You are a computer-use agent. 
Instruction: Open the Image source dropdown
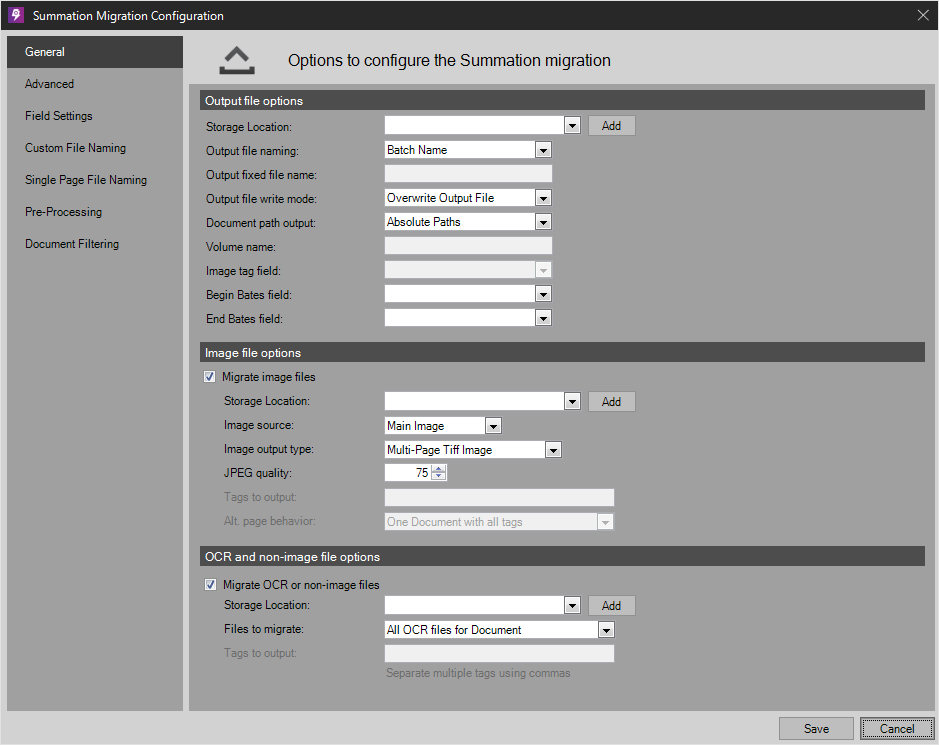click(x=493, y=426)
